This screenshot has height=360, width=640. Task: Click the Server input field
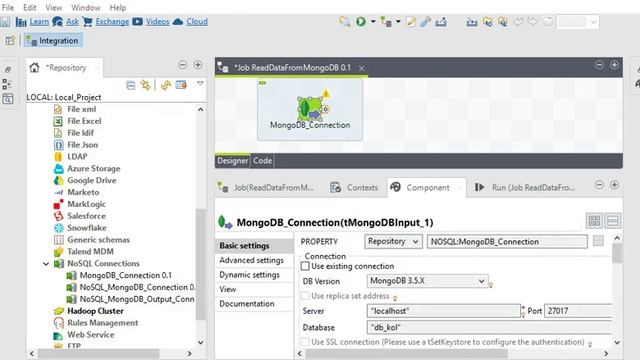click(443, 311)
